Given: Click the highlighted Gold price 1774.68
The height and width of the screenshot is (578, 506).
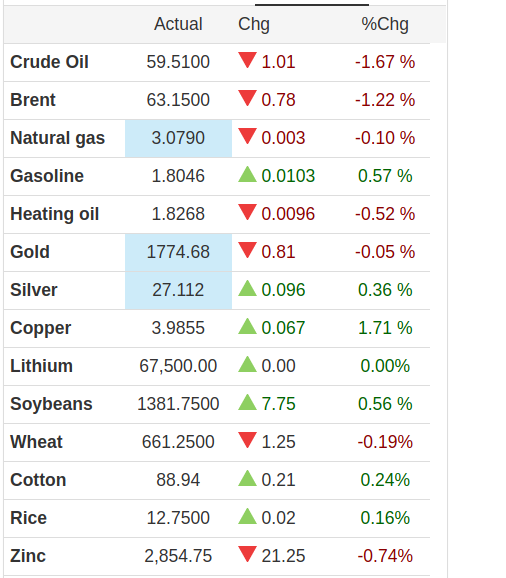Looking at the screenshot, I should pyautogui.click(x=178, y=252).
